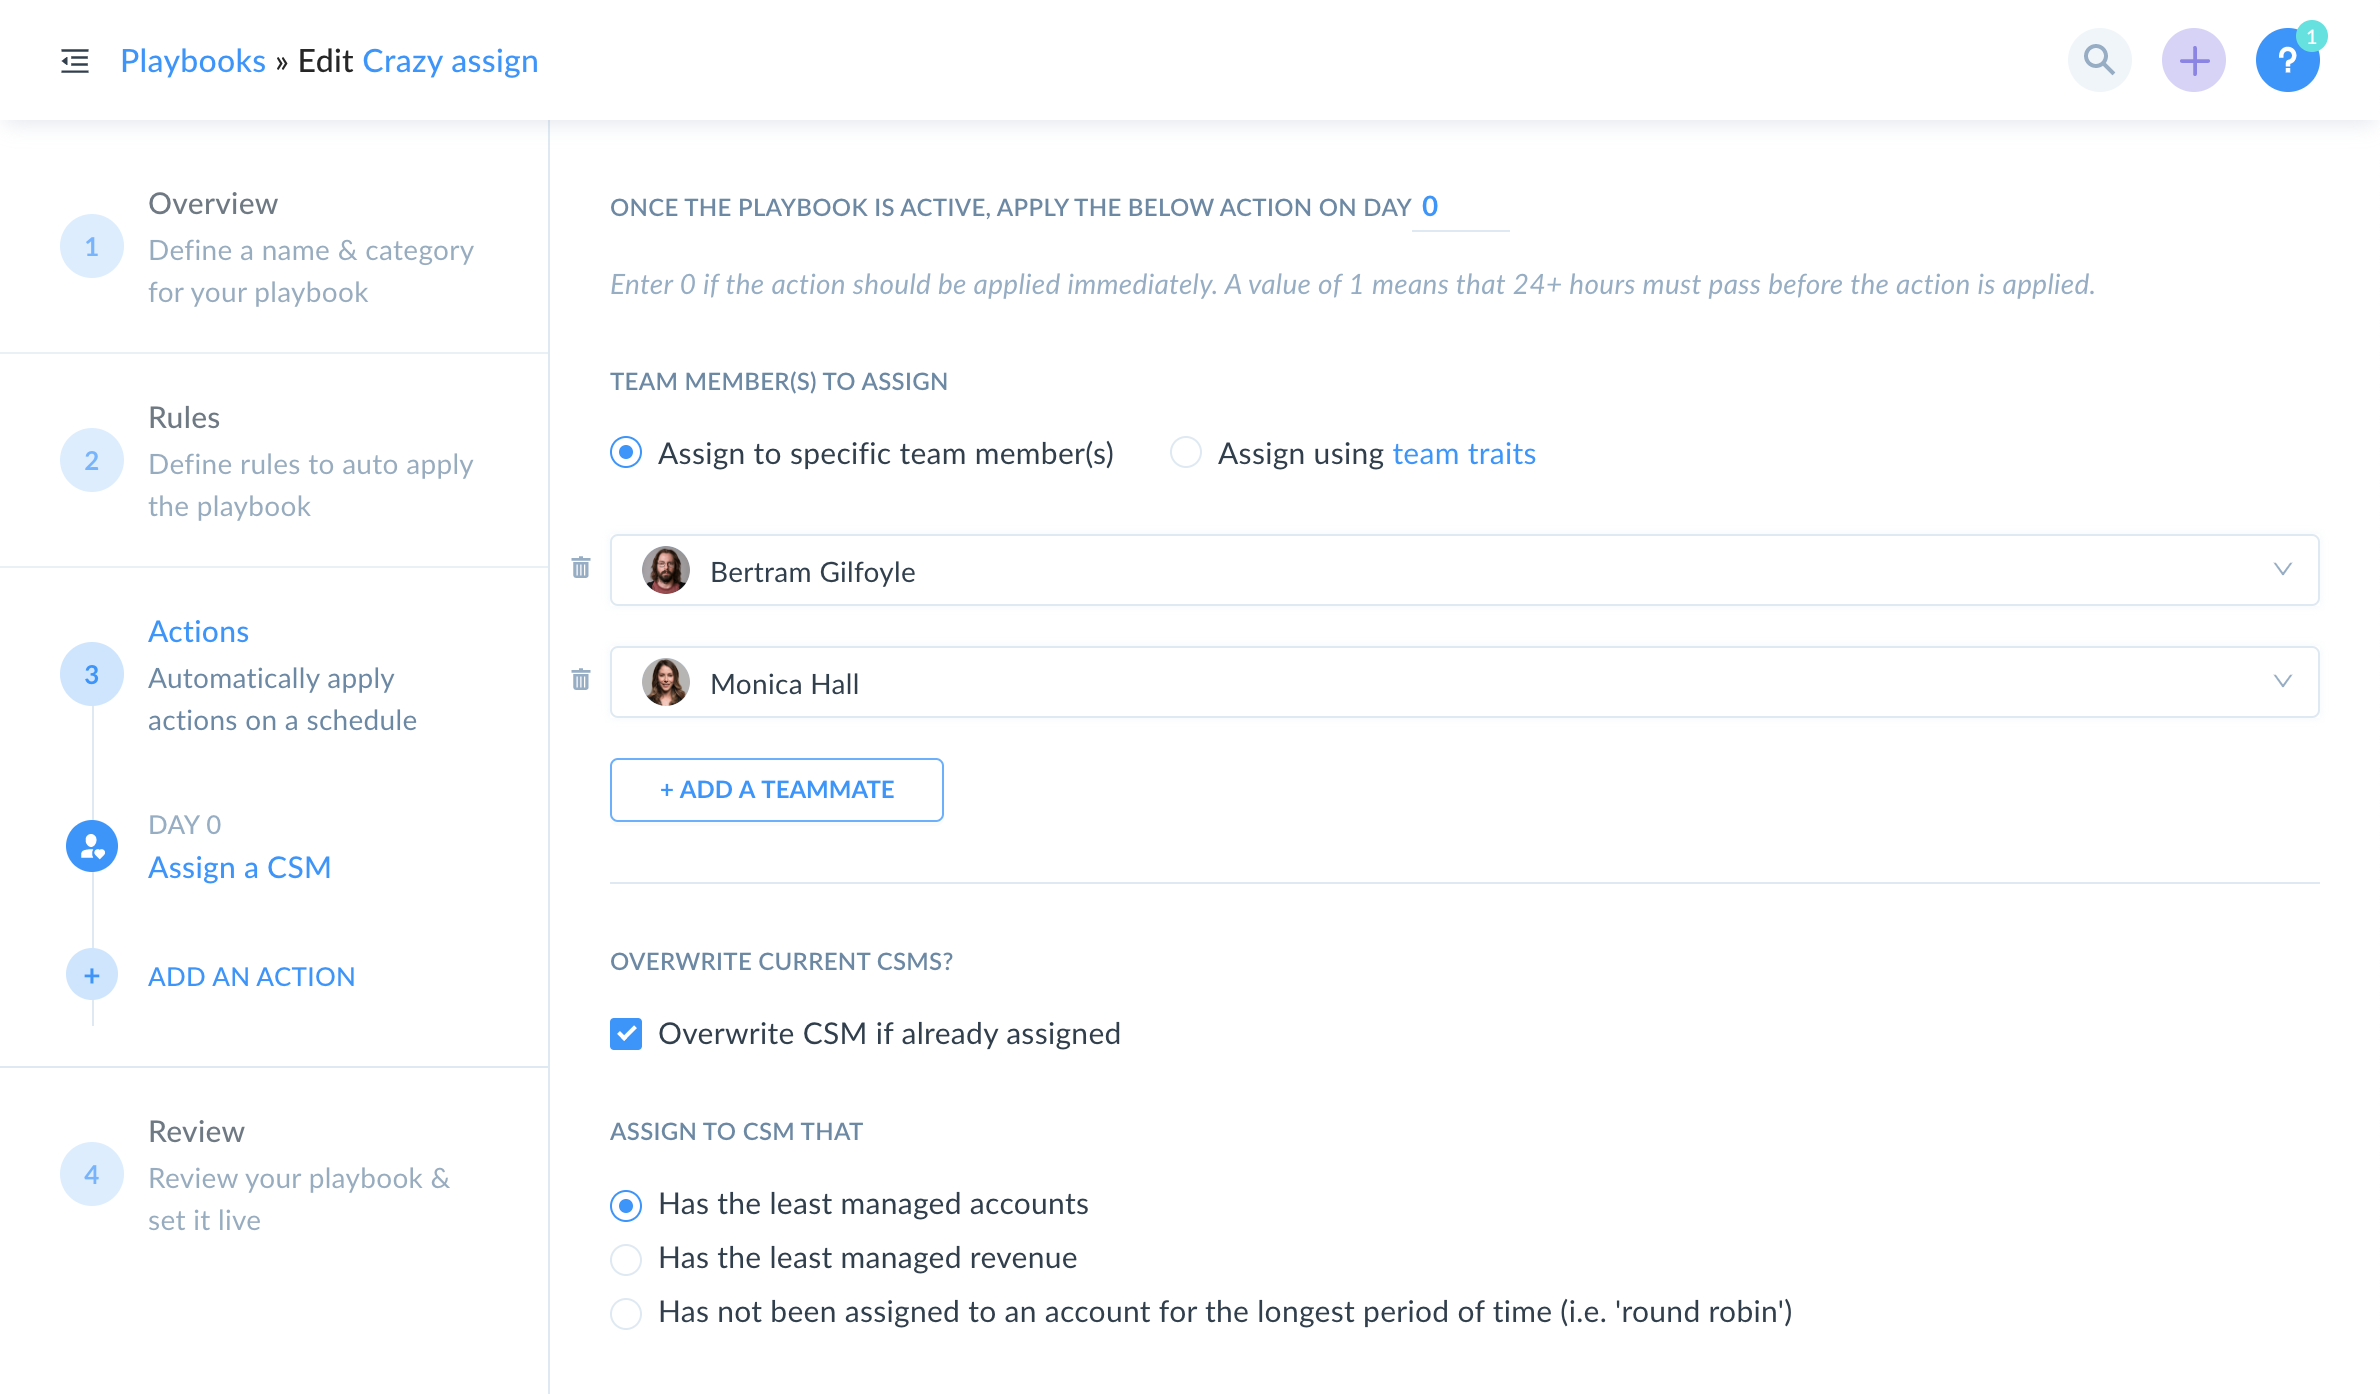Viewport: 2380px width, 1394px height.
Task: Switch to the Rules step
Action: (x=184, y=418)
